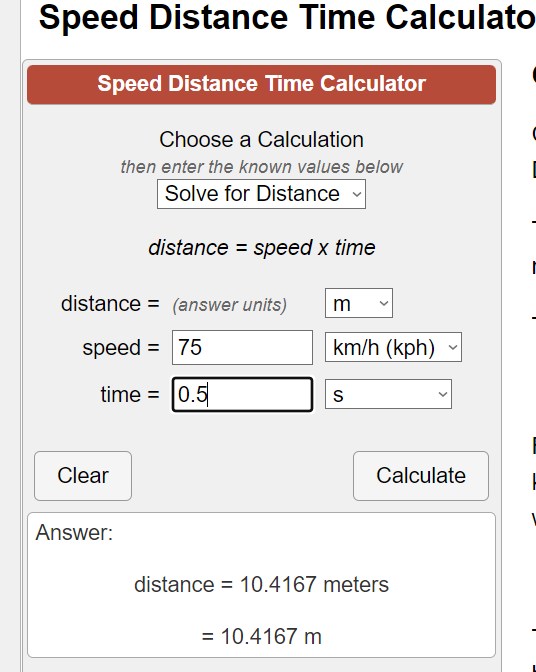Click the 'distance =' field label

(x=110, y=304)
